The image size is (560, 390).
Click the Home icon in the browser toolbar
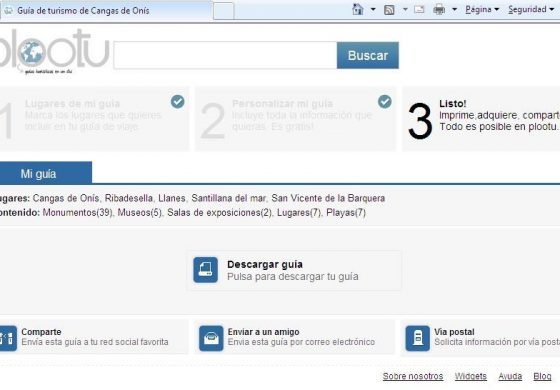(x=358, y=9)
